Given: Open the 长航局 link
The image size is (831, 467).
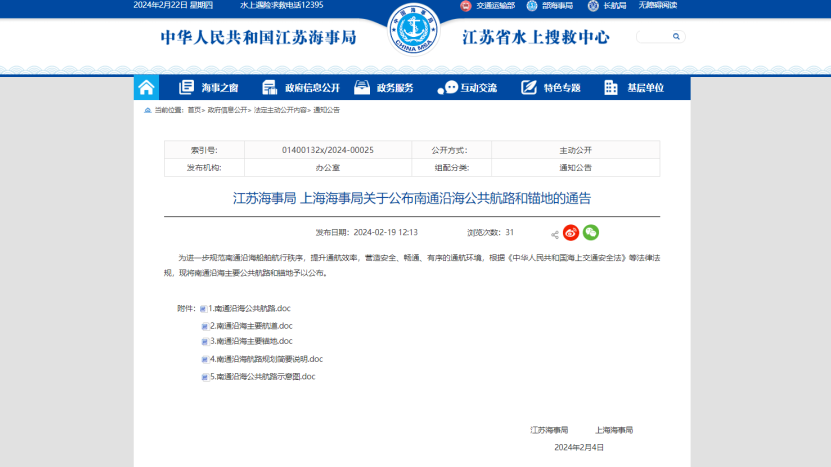Looking at the screenshot, I should (615, 5).
